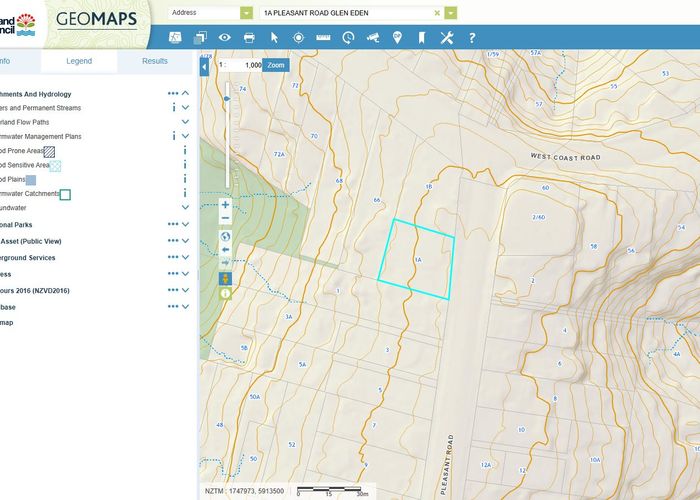Activate the crosshair locate target tool
Image resolution: width=700 pixels, height=500 pixels.
pos(299,38)
